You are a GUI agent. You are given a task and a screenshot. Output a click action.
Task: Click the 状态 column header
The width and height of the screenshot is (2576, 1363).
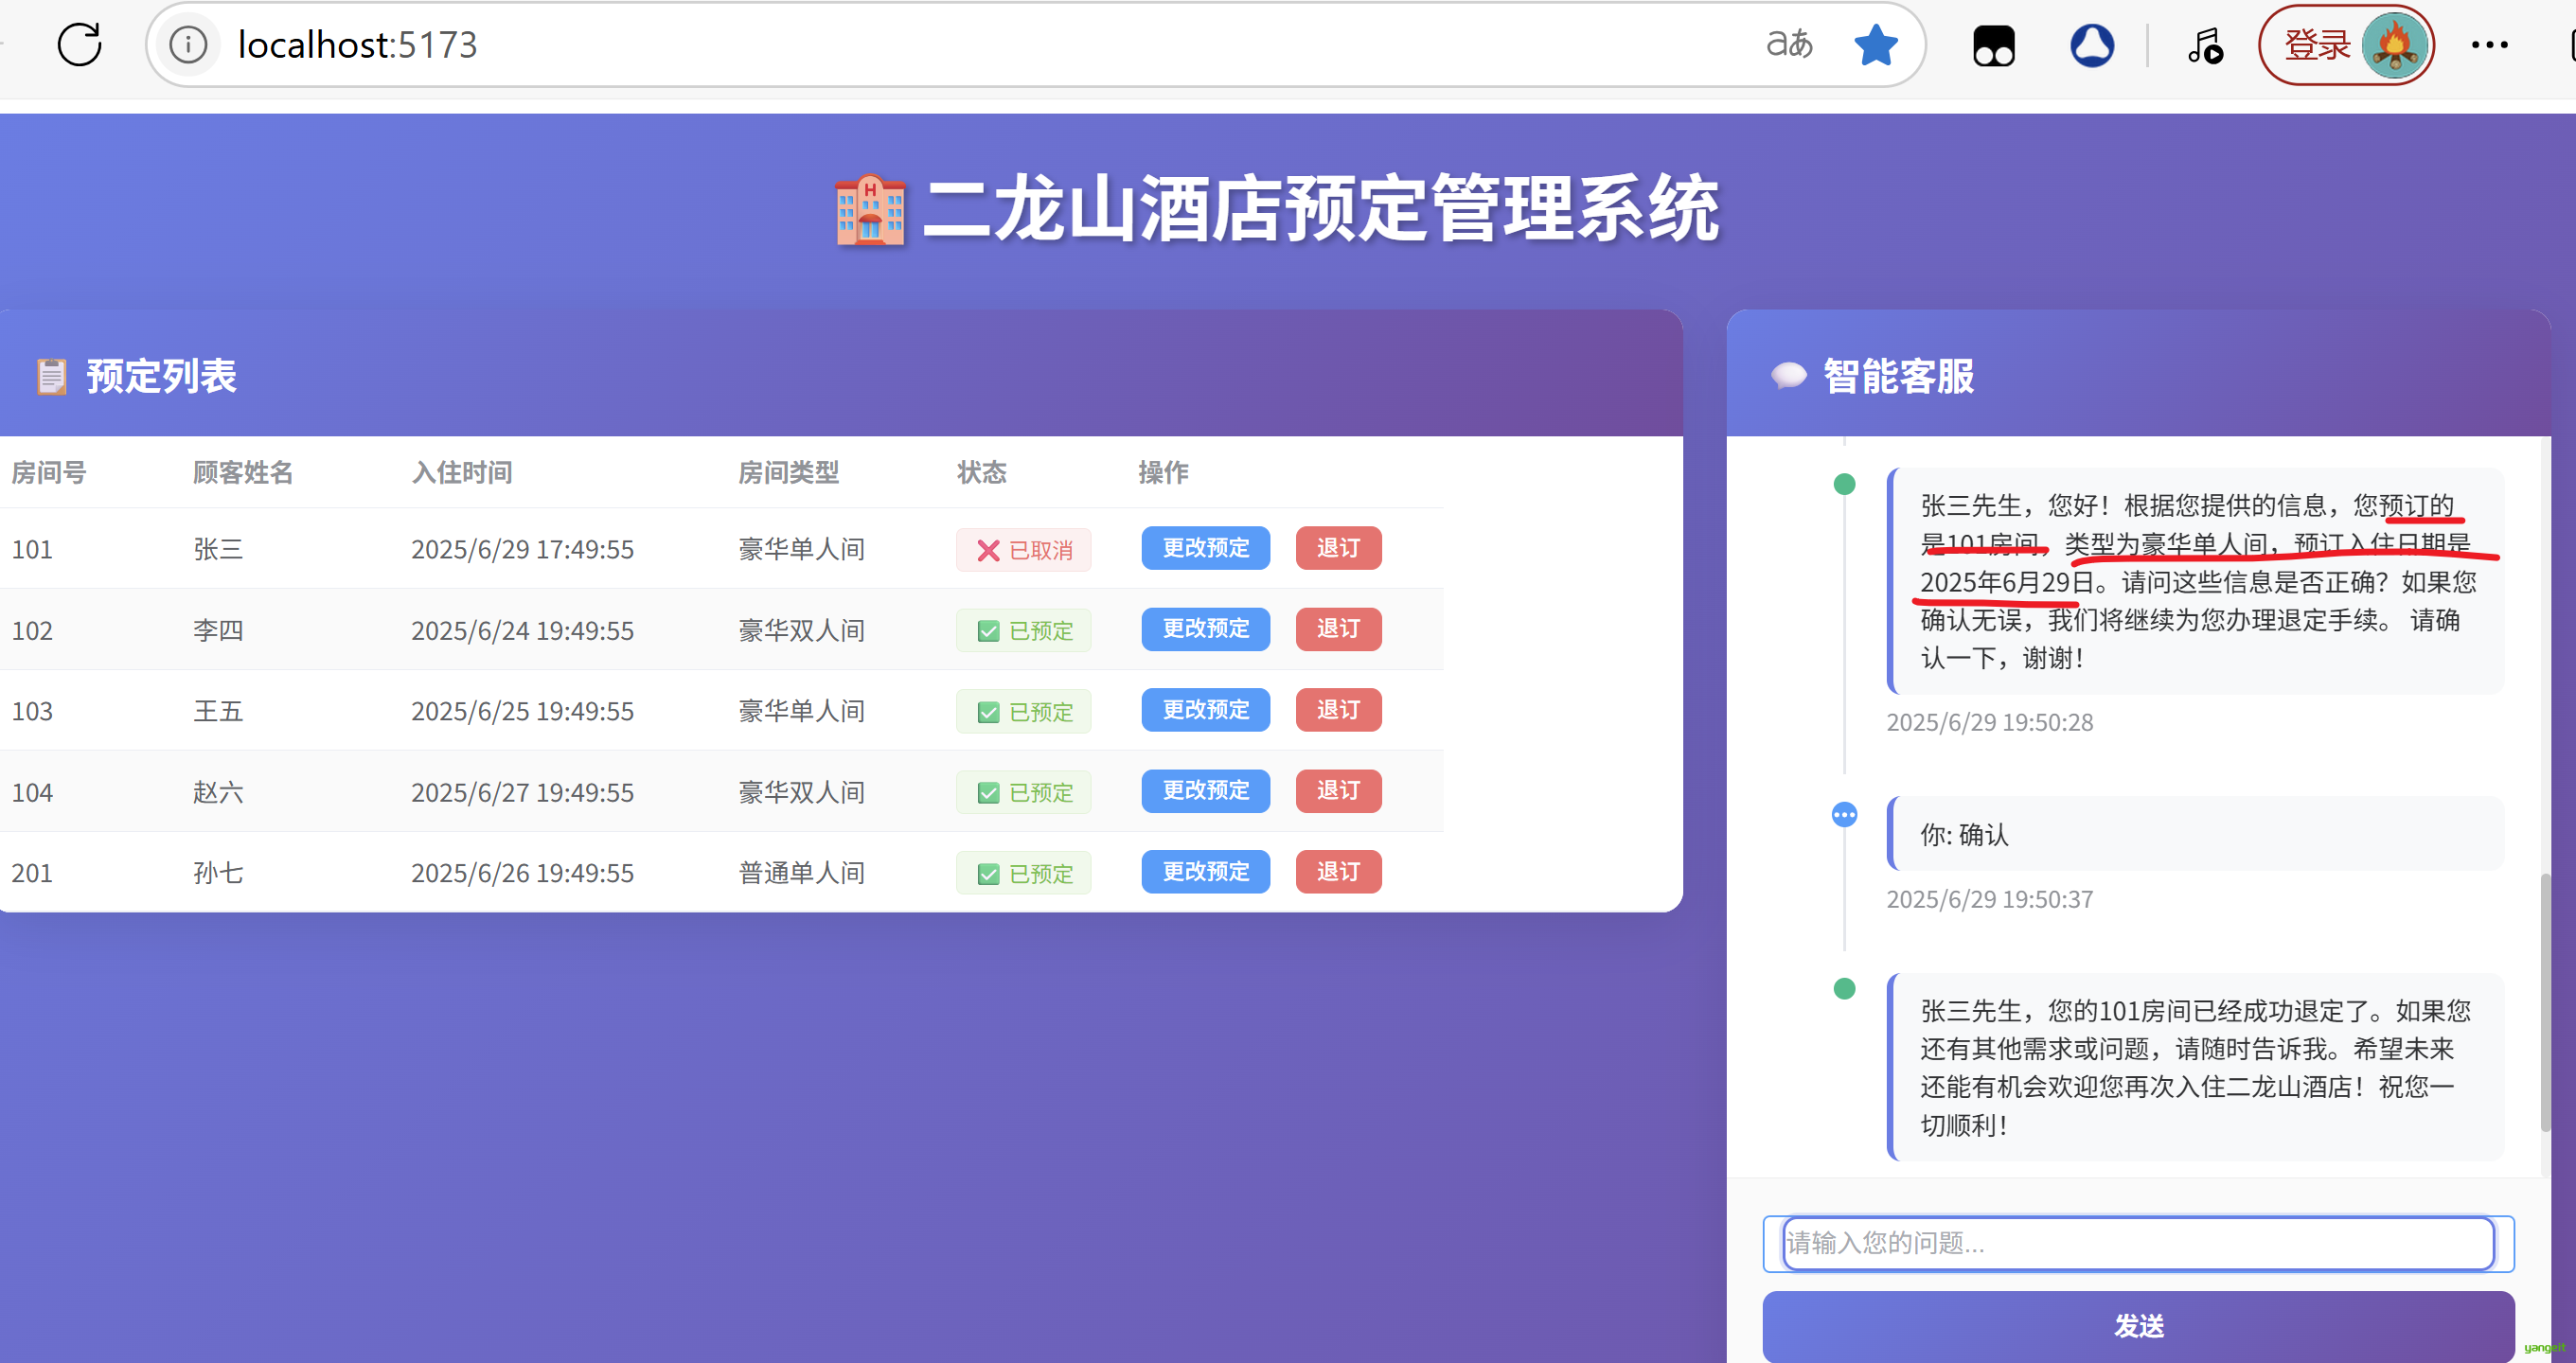tap(982, 472)
